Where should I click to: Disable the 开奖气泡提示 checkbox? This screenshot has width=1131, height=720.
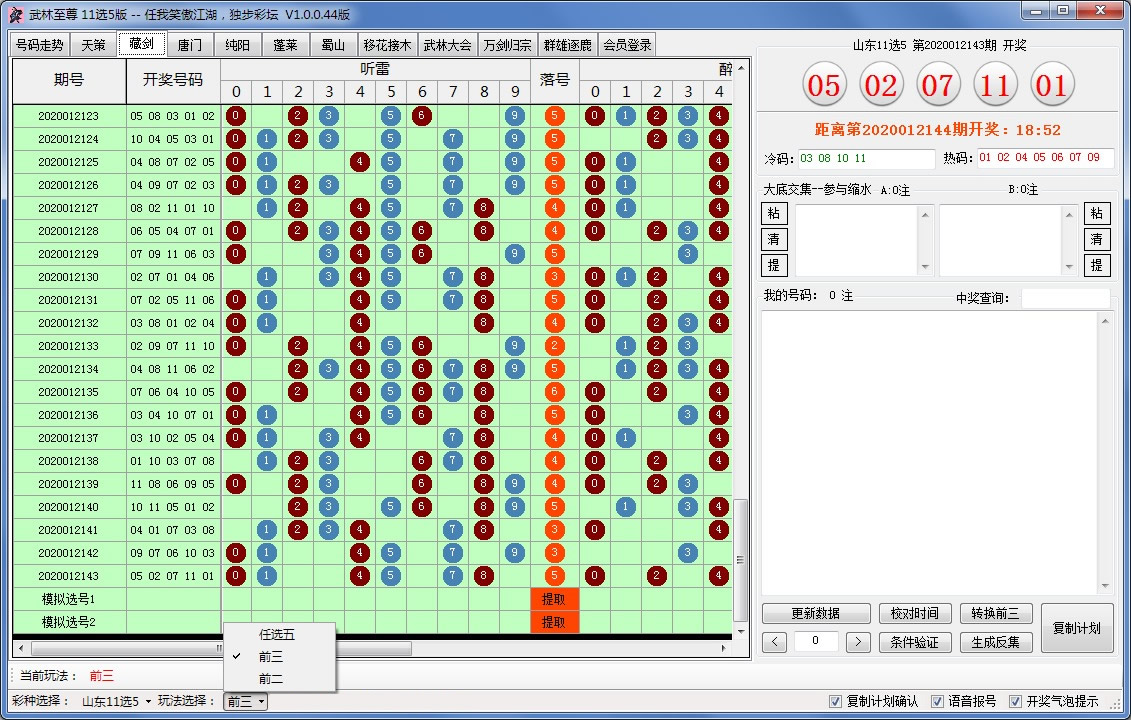[1018, 703]
